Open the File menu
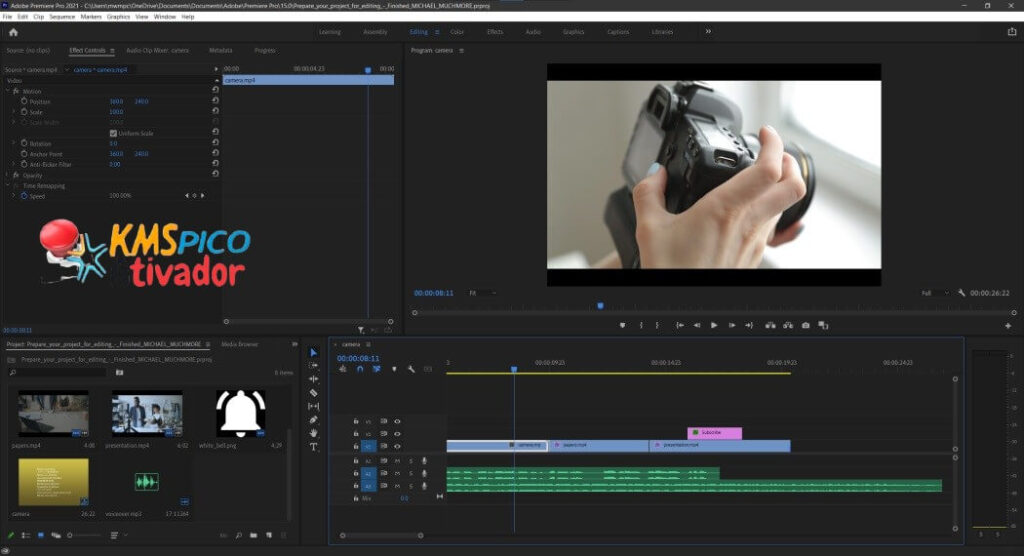 coord(7,17)
